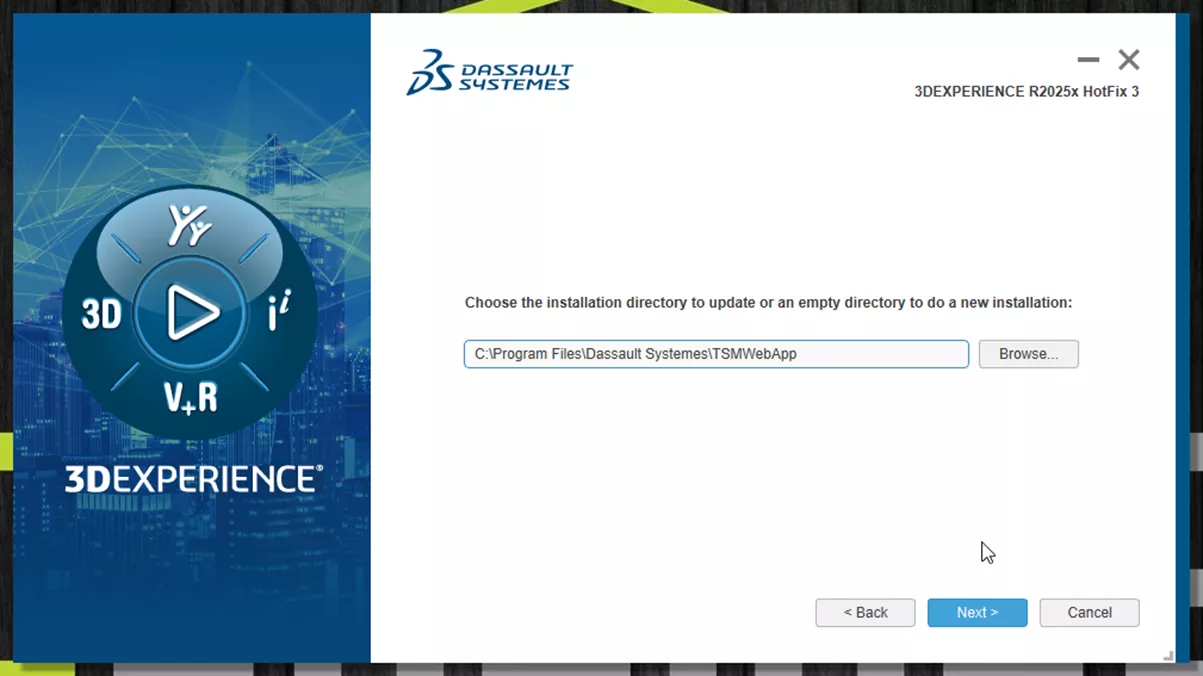Click the play button in the compass

point(190,313)
